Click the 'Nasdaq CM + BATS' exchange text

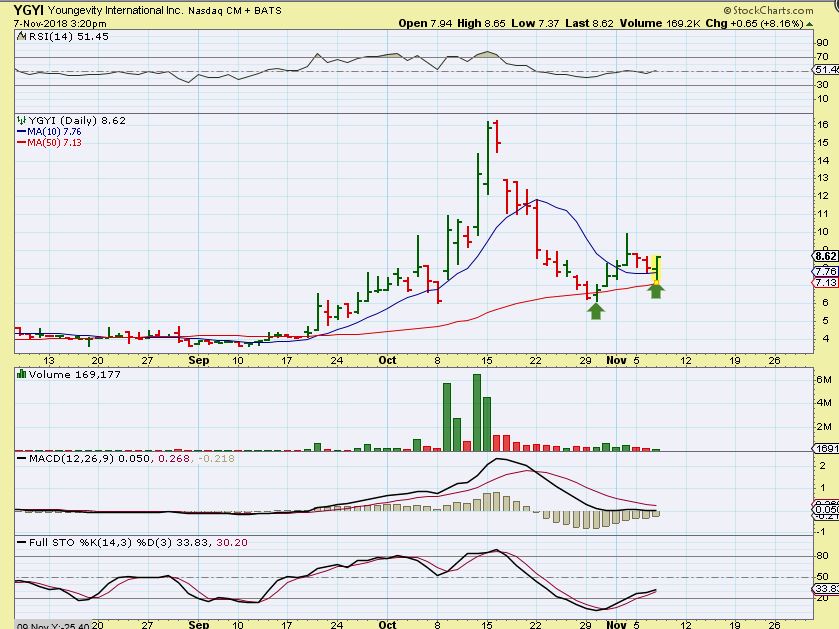pos(235,10)
